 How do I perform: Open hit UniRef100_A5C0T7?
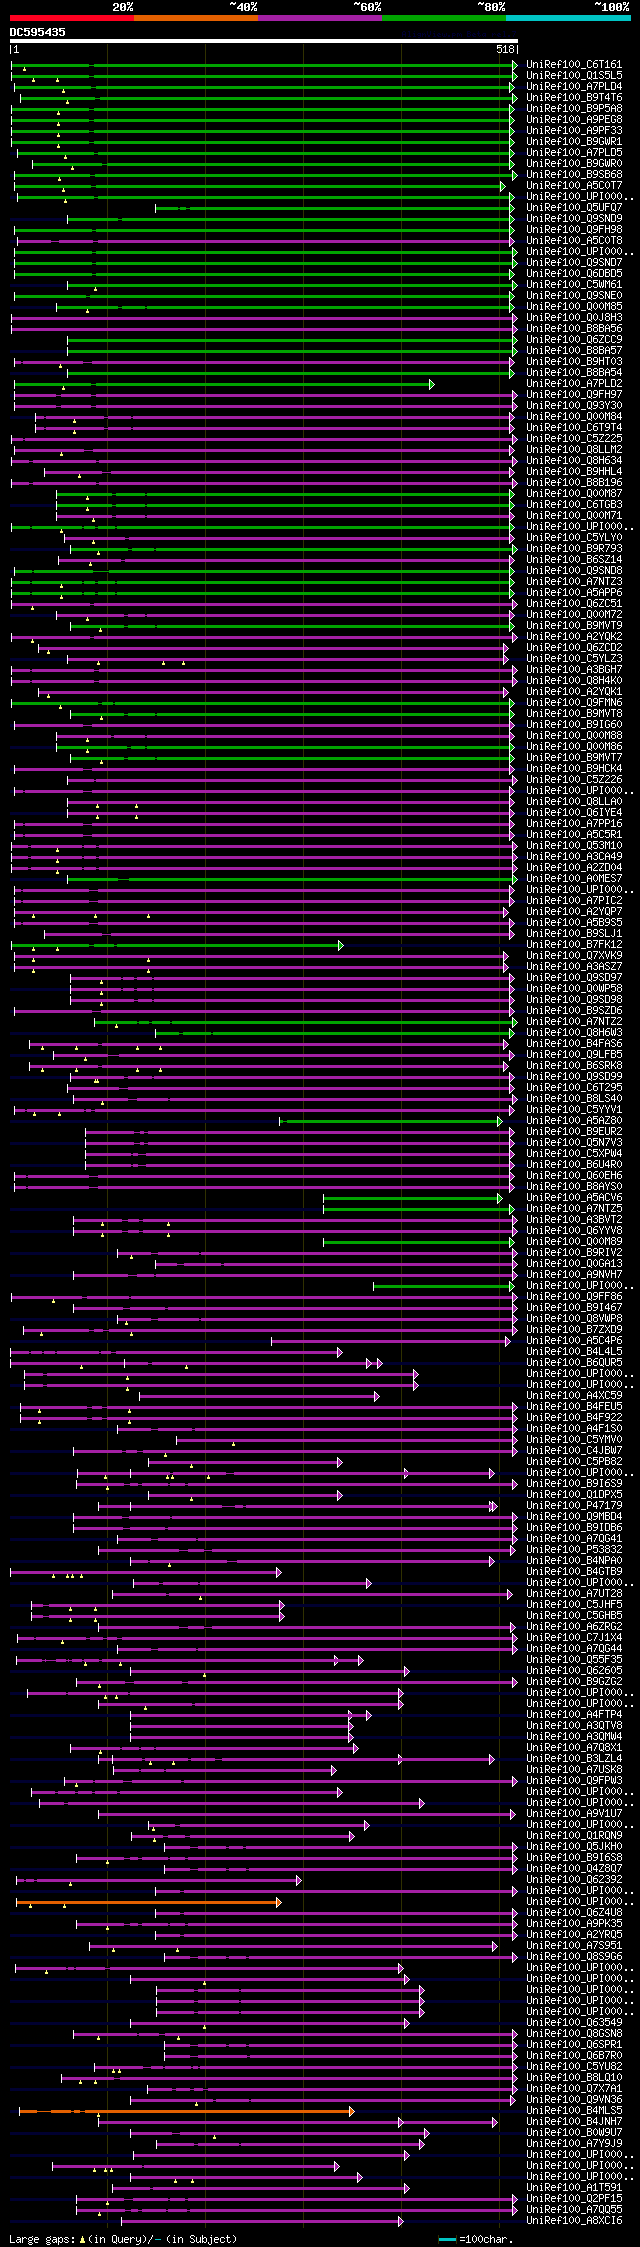(574, 186)
